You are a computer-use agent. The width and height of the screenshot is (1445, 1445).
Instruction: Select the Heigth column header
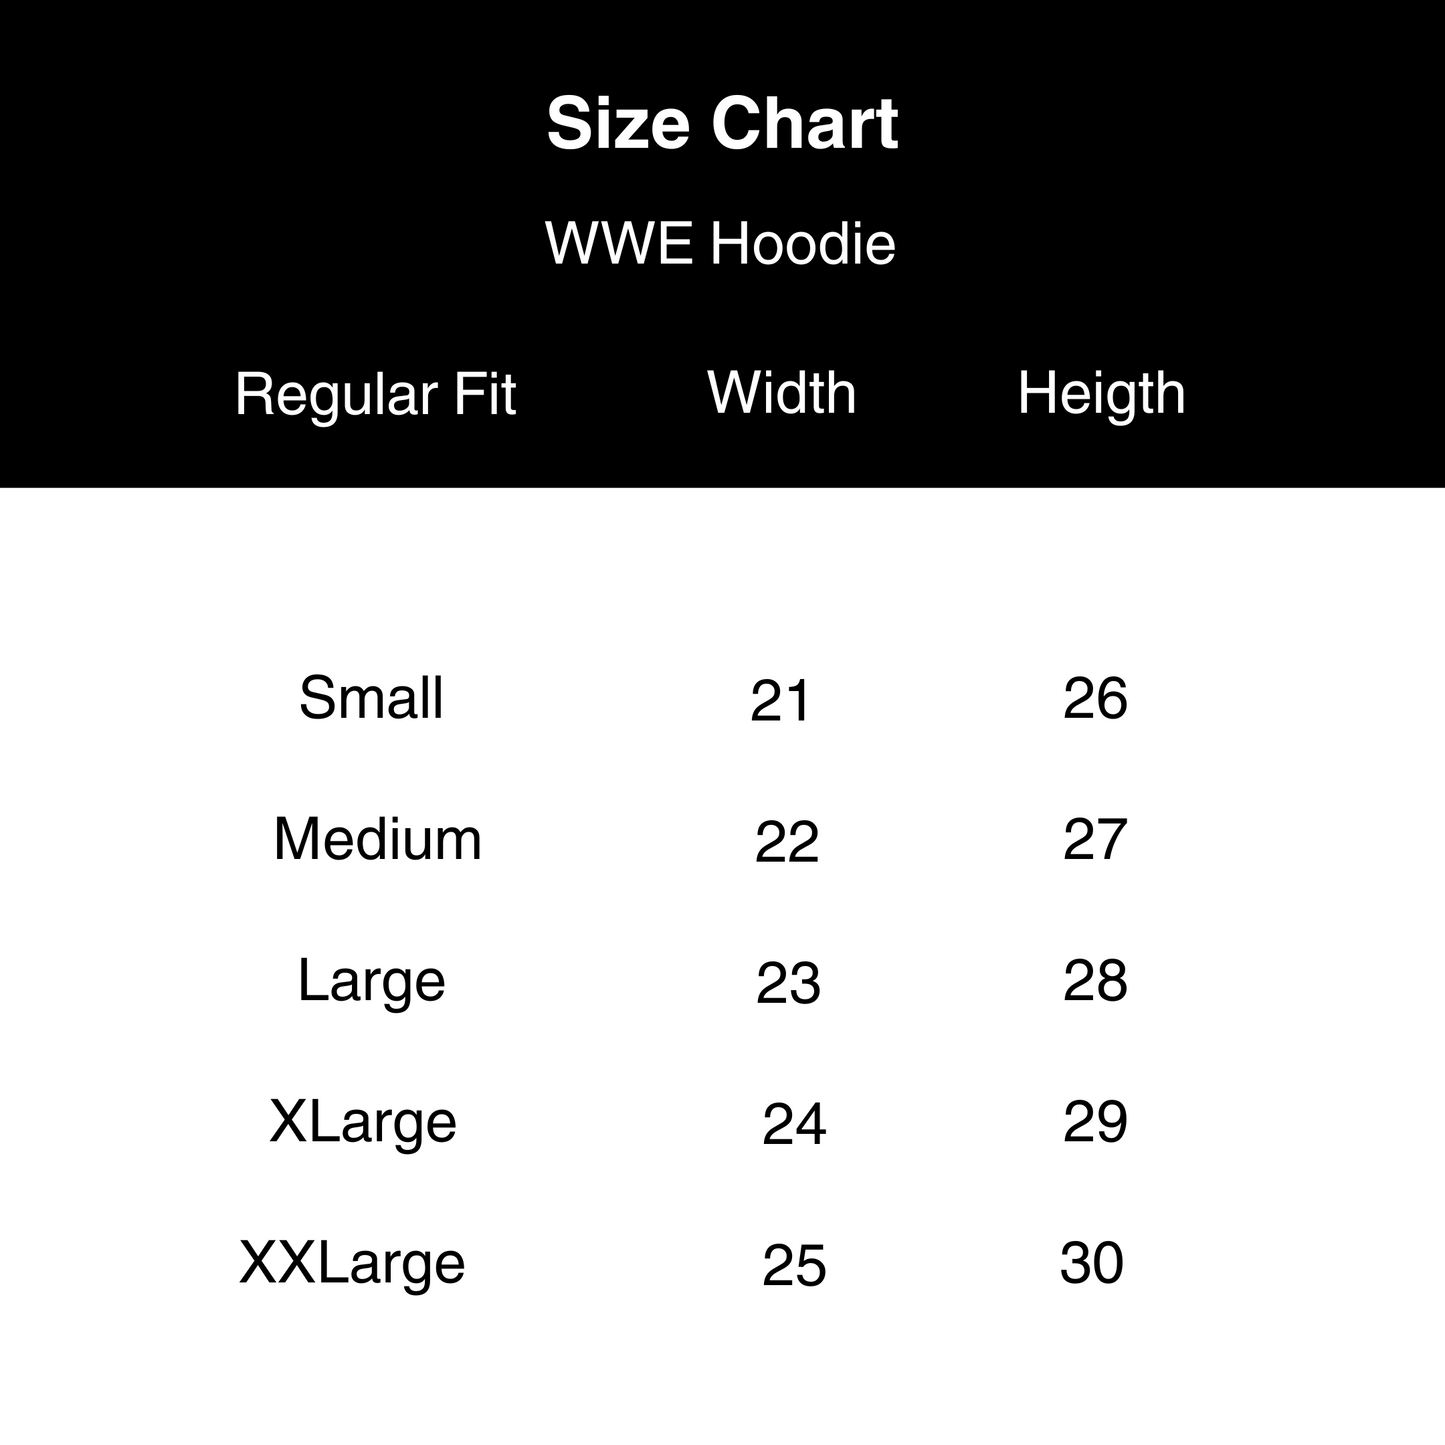click(x=1101, y=393)
